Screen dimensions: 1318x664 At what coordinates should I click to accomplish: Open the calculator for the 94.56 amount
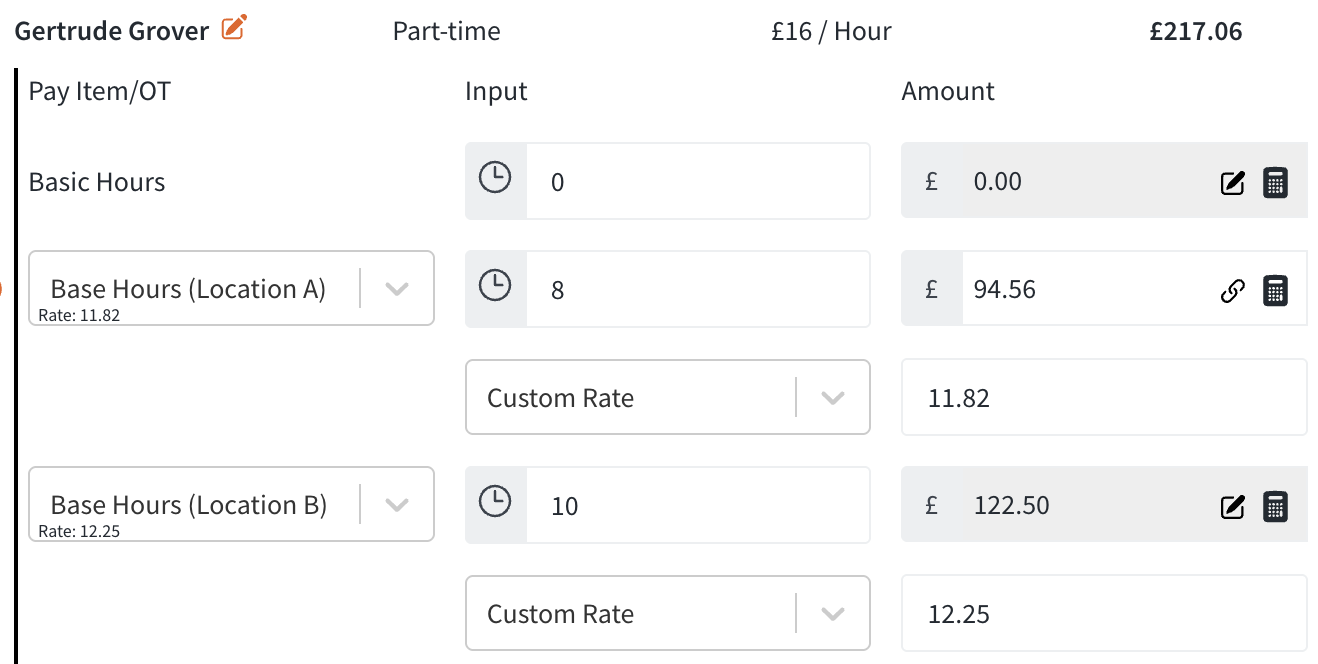tap(1275, 291)
